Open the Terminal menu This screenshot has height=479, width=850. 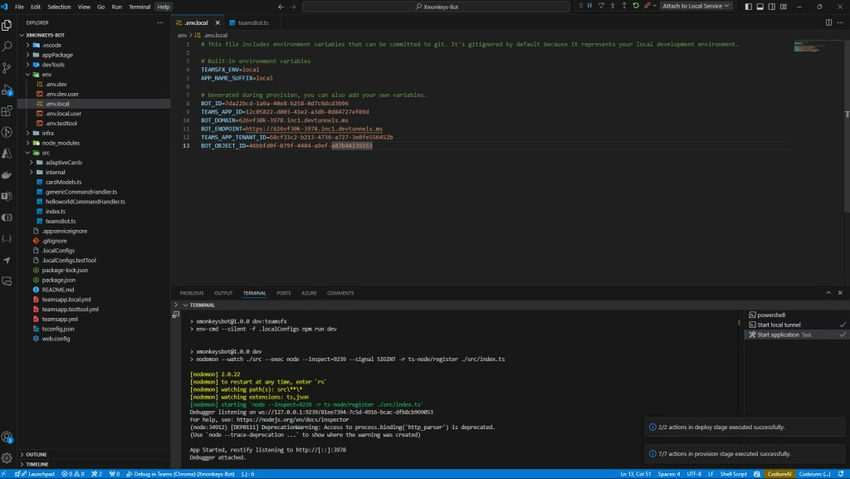click(139, 6)
